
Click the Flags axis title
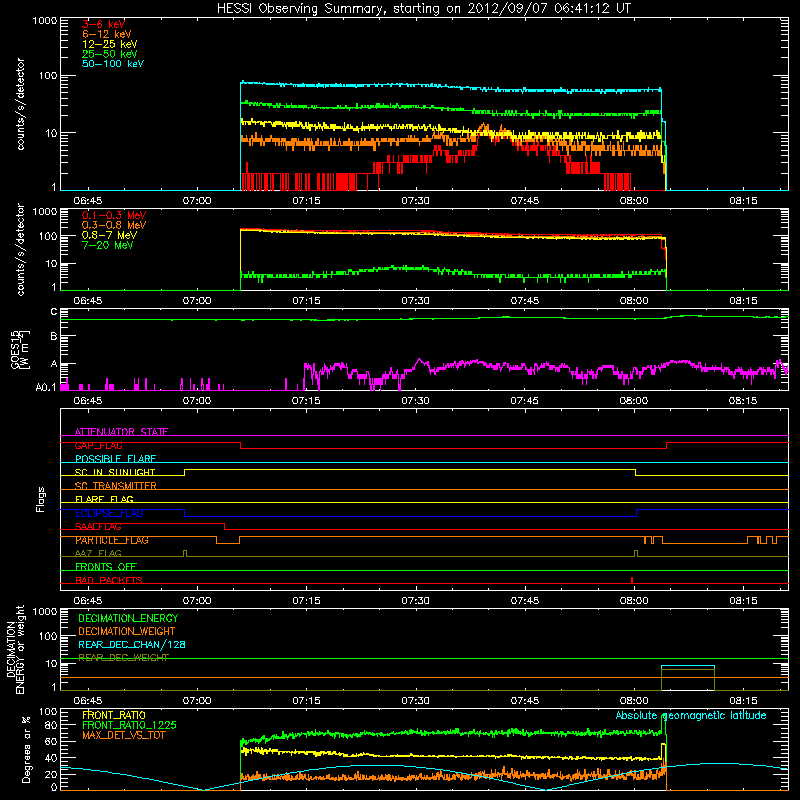coord(41,499)
